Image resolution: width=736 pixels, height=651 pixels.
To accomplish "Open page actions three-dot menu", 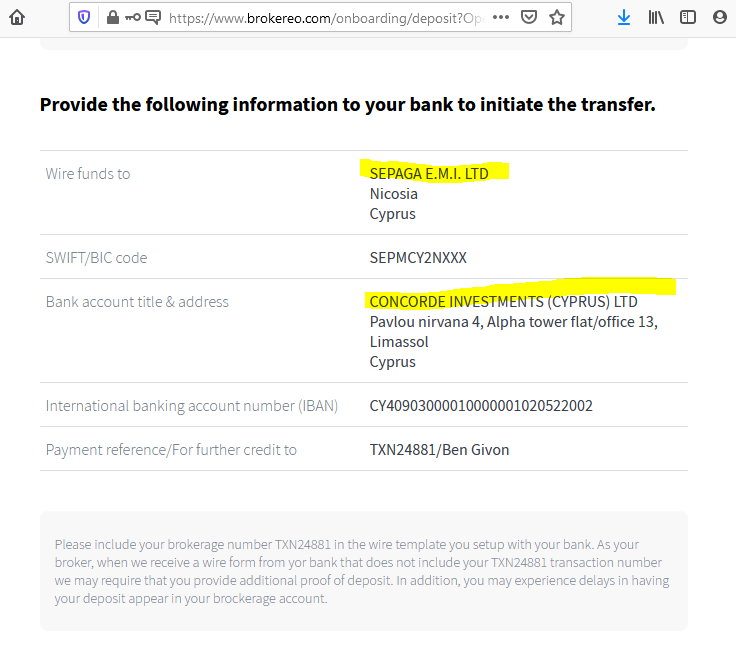I will tap(501, 17).
